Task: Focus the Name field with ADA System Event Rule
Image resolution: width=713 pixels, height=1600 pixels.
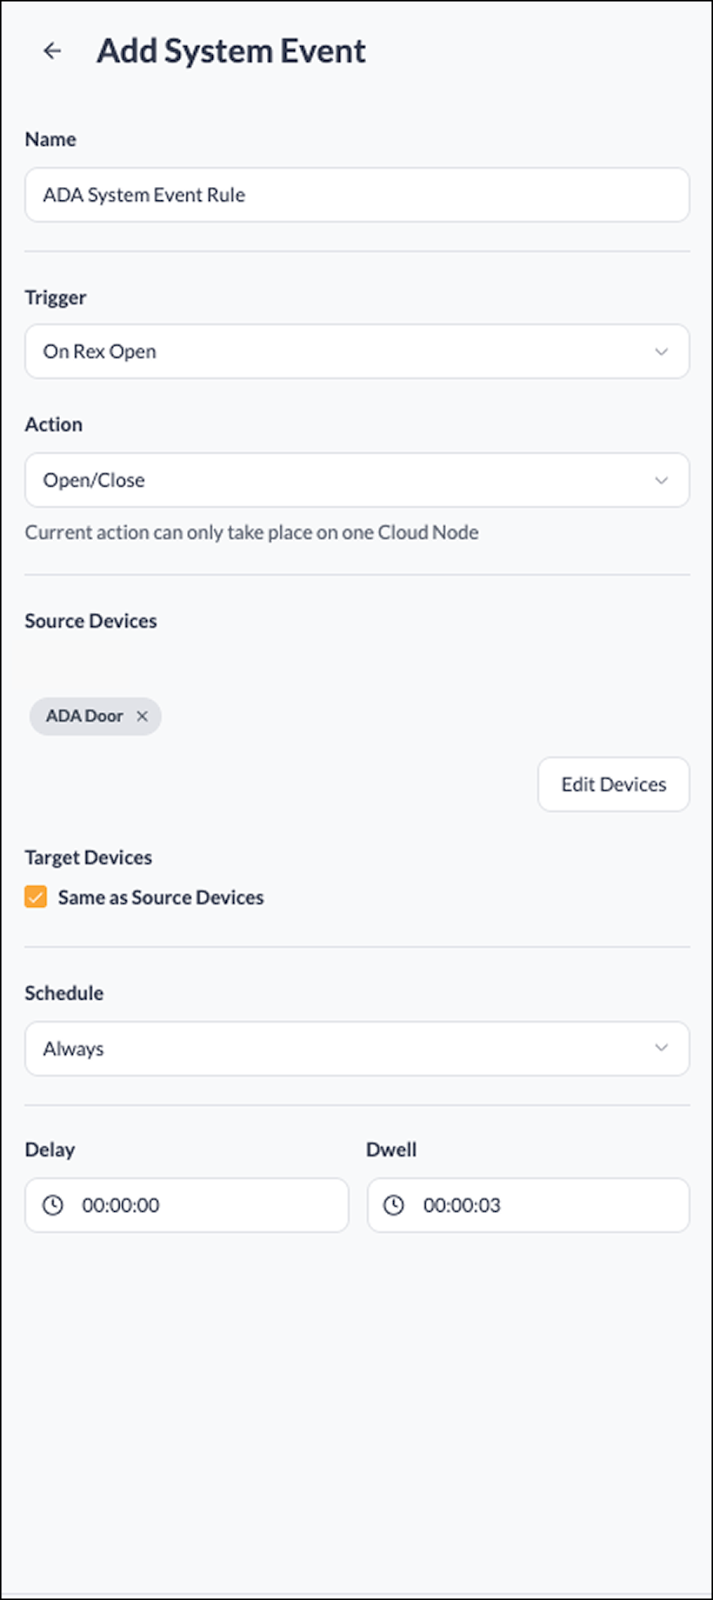Action: point(356,195)
